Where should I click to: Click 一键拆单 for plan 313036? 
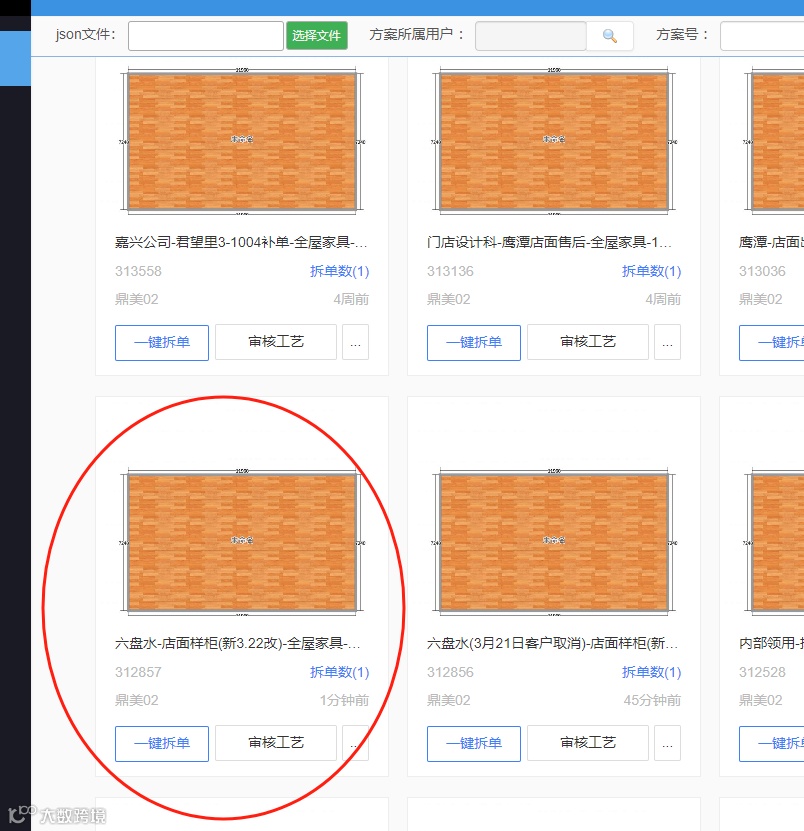click(772, 342)
